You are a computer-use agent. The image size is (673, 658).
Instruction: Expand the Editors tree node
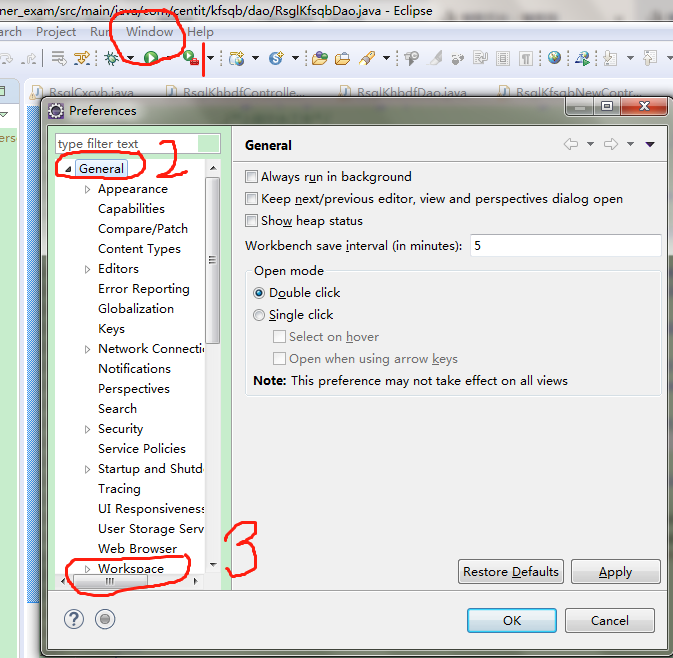88,269
